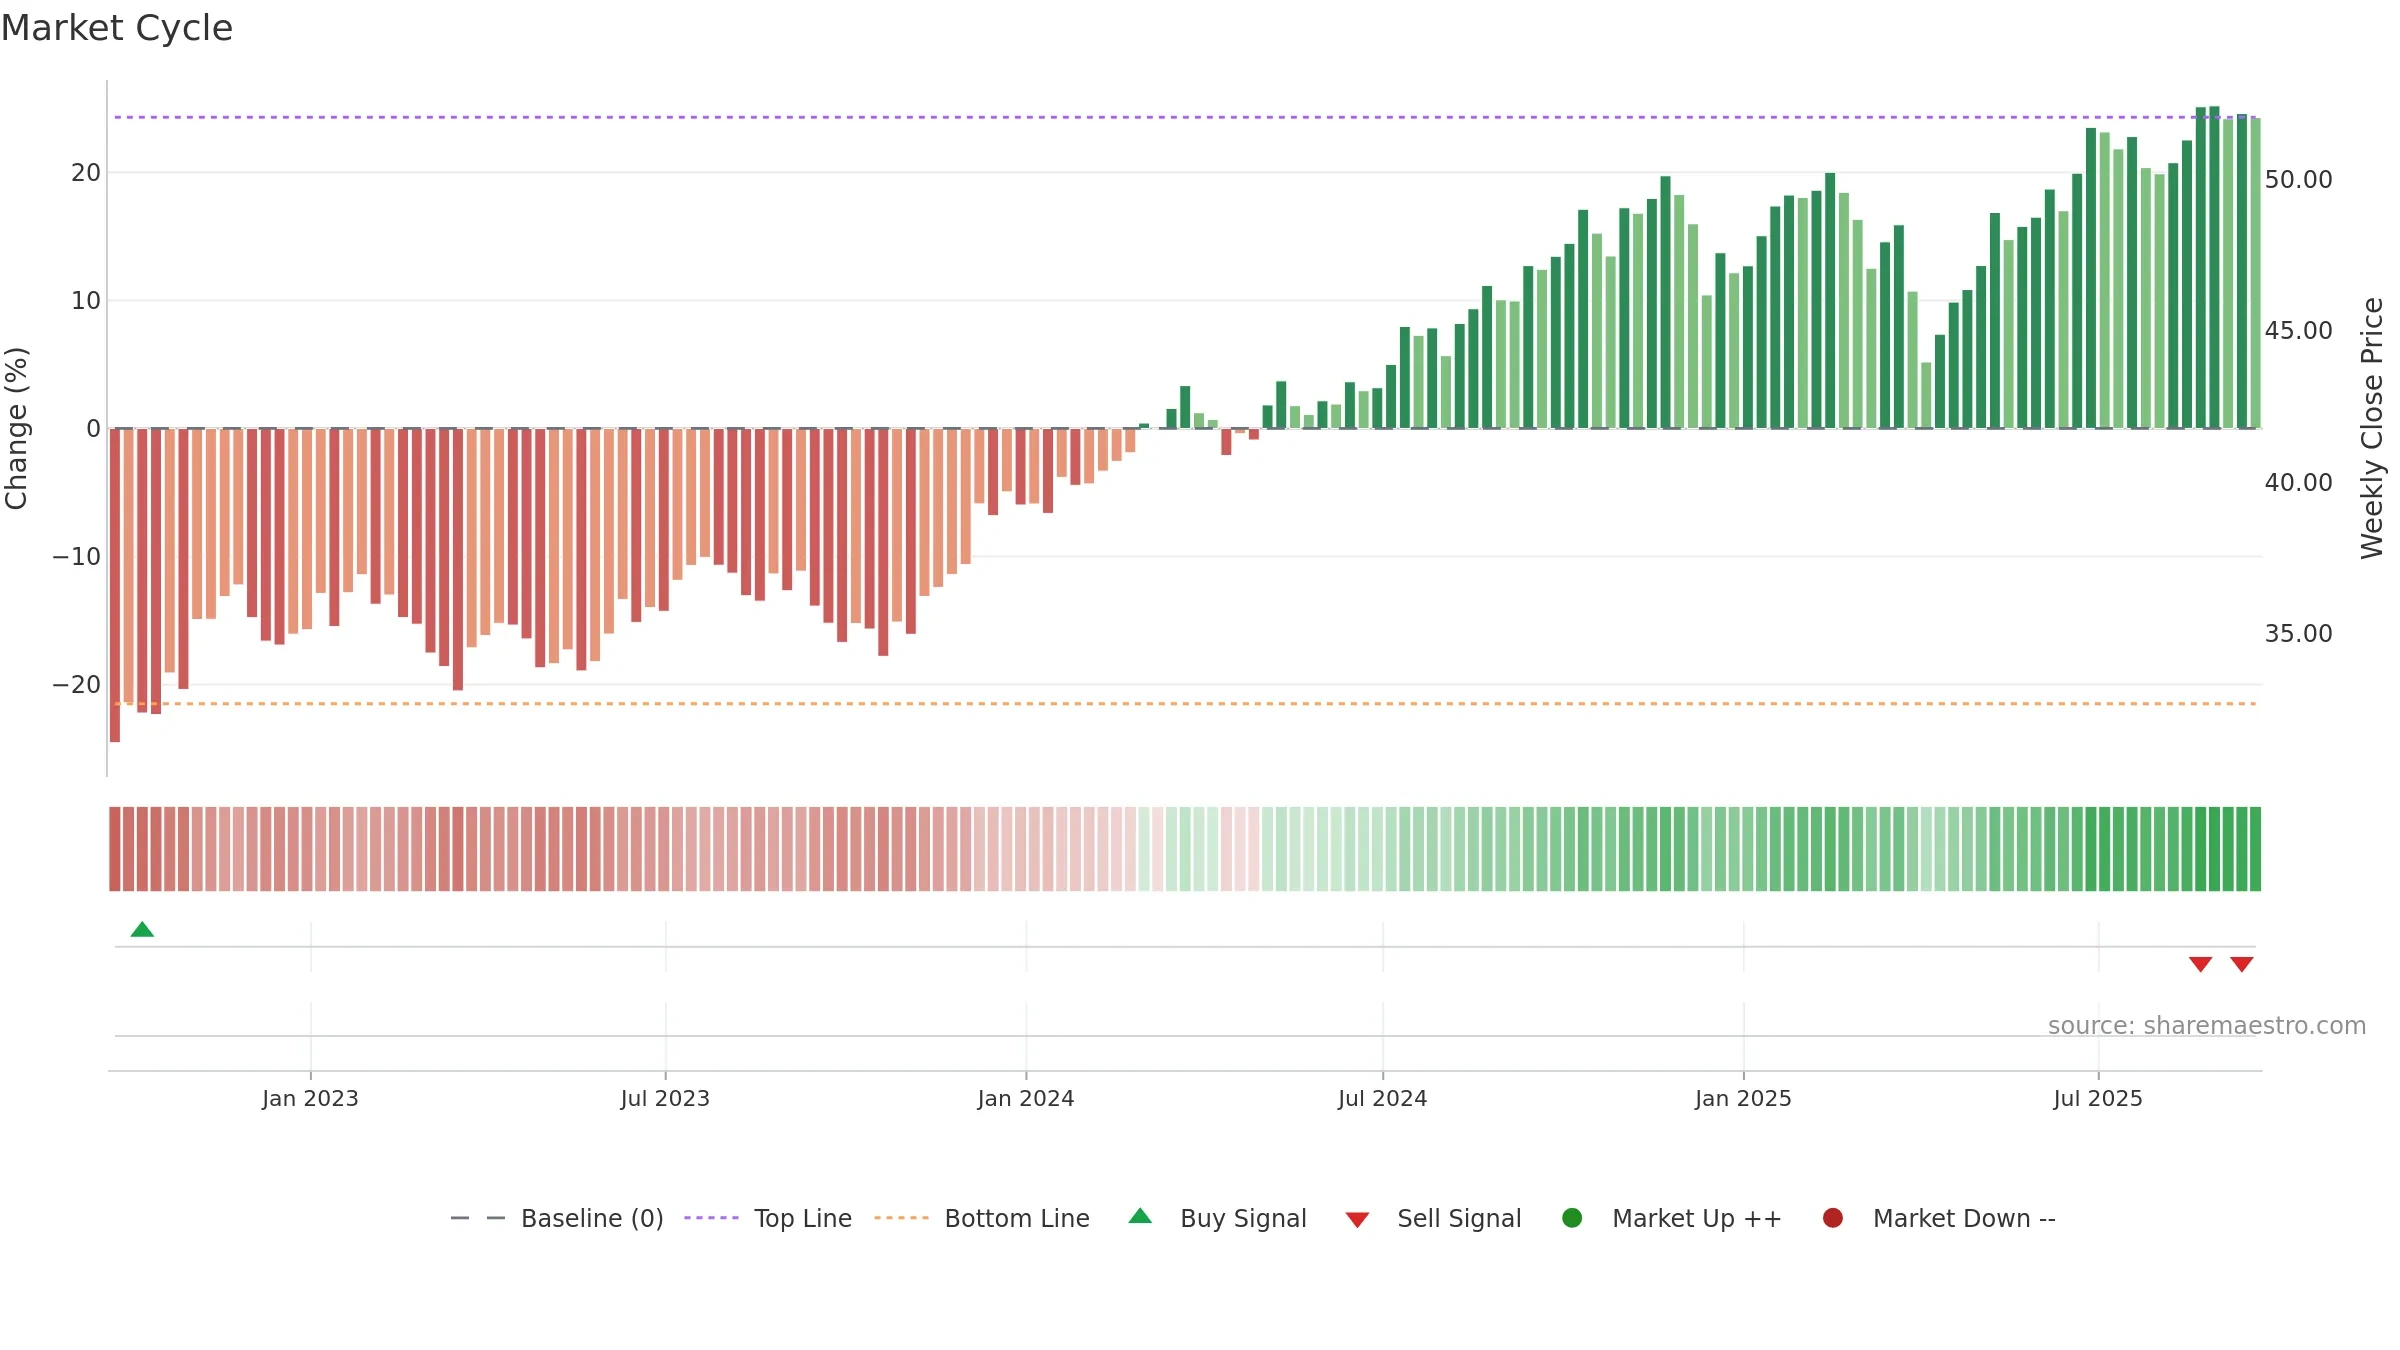The width and height of the screenshot is (2400, 1350).
Task: Click the last bright green heat strip cell
Action: [2255, 849]
